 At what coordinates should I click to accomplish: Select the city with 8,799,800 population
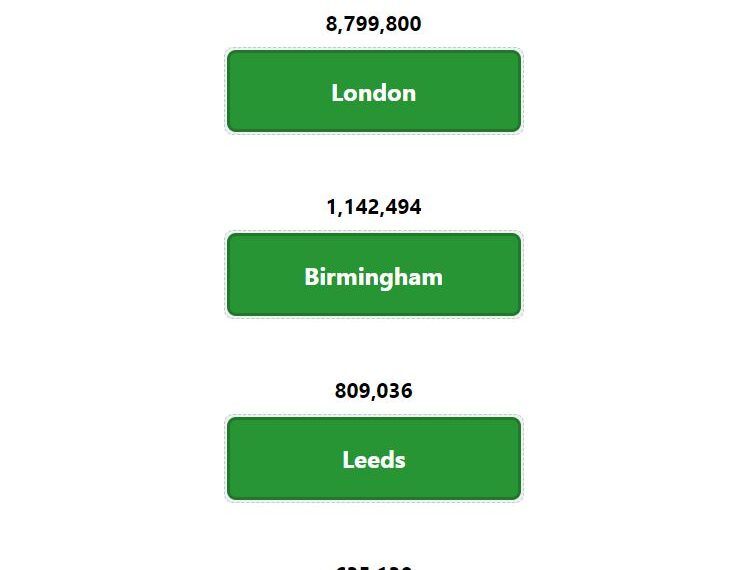[374, 91]
